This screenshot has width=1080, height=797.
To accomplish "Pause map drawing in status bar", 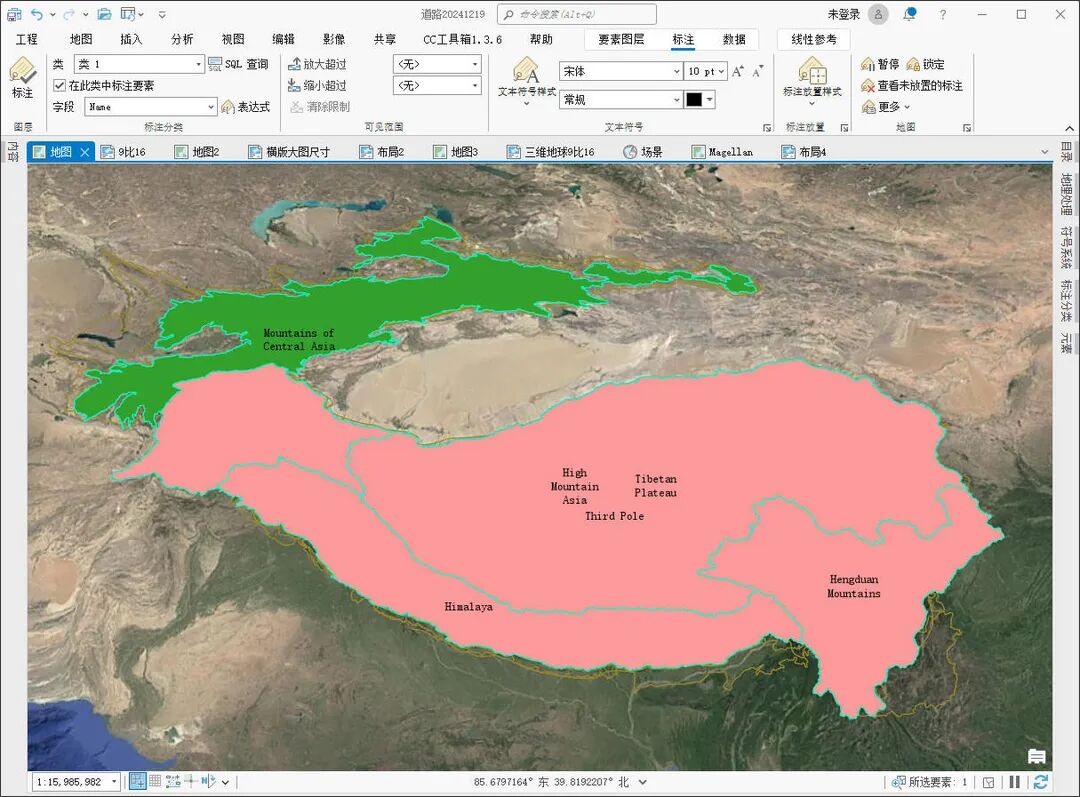I will (1015, 782).
